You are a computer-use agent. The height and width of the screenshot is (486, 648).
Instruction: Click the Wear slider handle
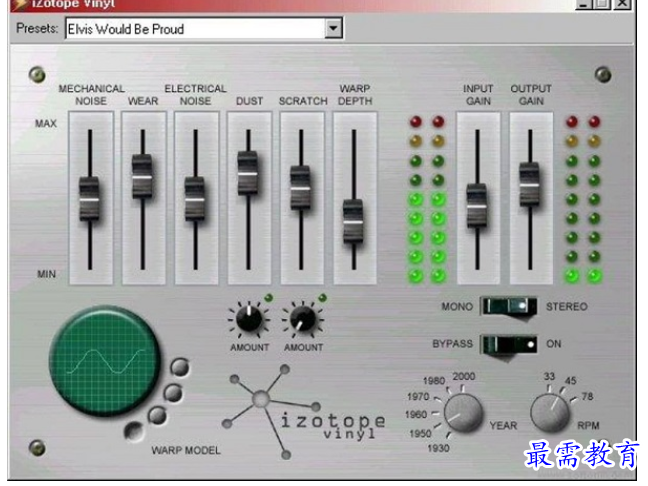click(142, 176)
